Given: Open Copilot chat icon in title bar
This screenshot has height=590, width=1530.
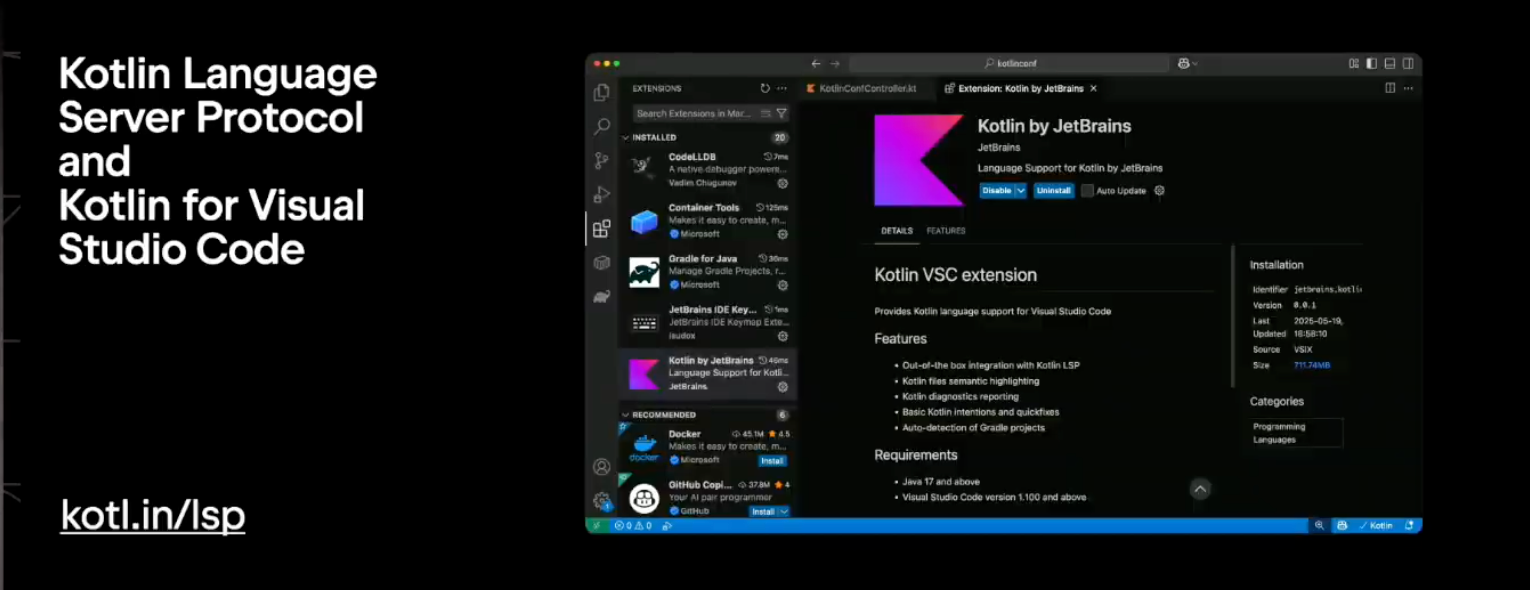Looking at the screenshot, I should pyautogui.click(x=1184, y=63).
